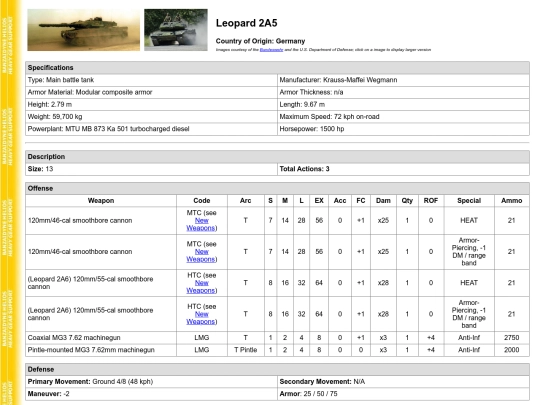Click the Ammo column header
This screenshot has height=405, width=540.
point(512,200)
